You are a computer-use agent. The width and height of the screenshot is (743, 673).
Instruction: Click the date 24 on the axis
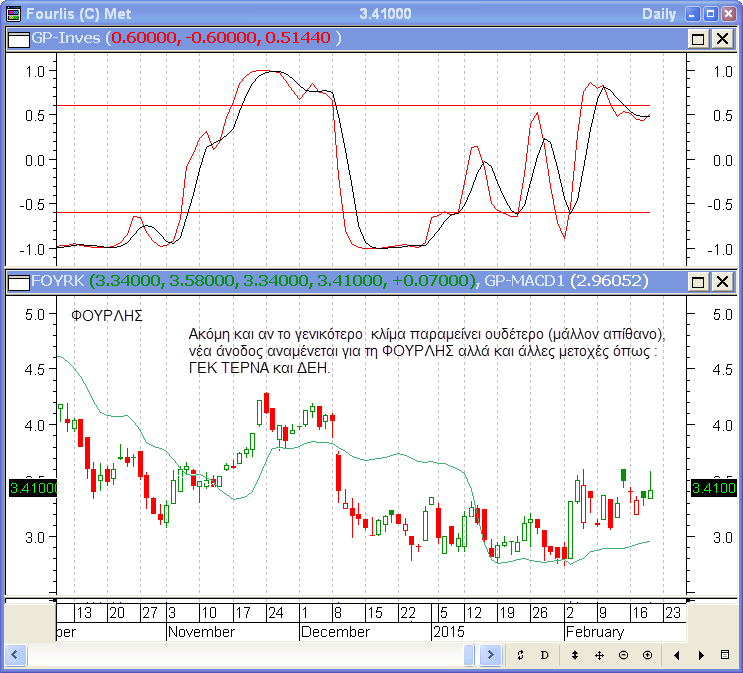276,613
